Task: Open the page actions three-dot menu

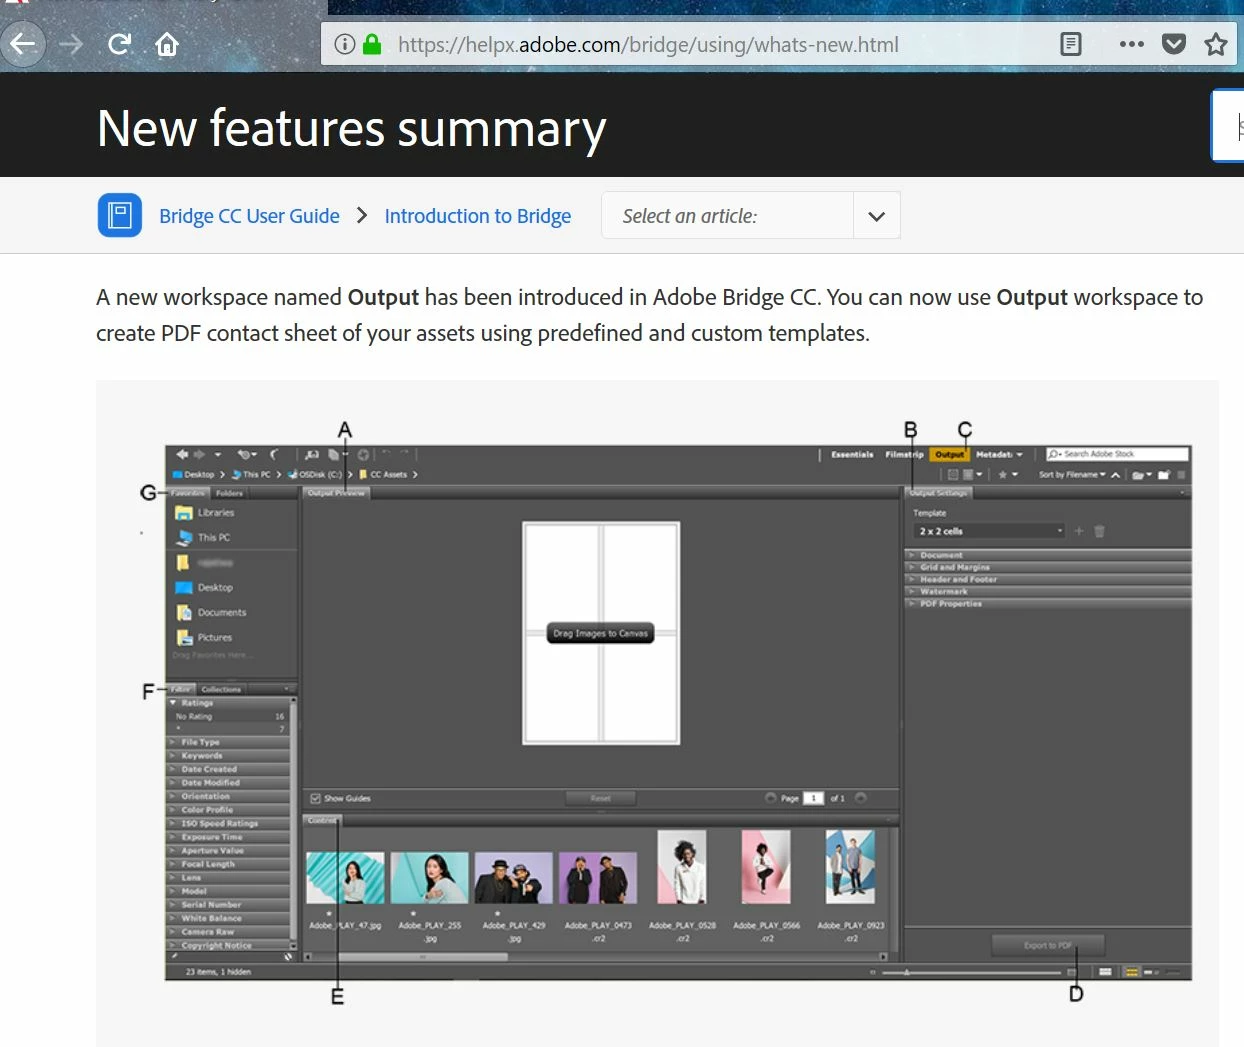Action: tap(1131, 44)
